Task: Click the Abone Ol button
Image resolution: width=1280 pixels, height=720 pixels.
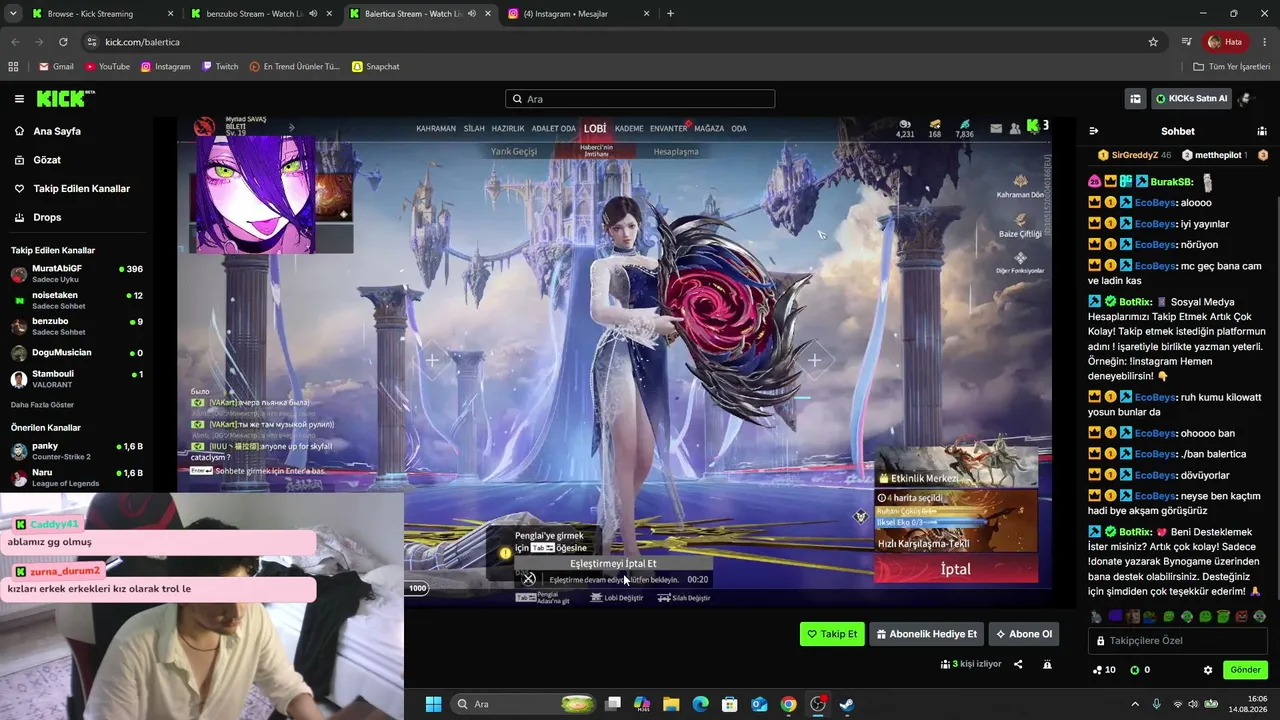Action: click(1024, 634)
